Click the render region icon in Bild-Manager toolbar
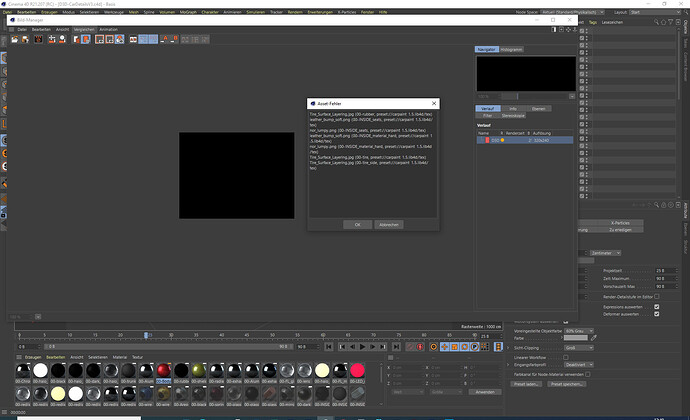 pyautogui.click(x=99, y=40)
